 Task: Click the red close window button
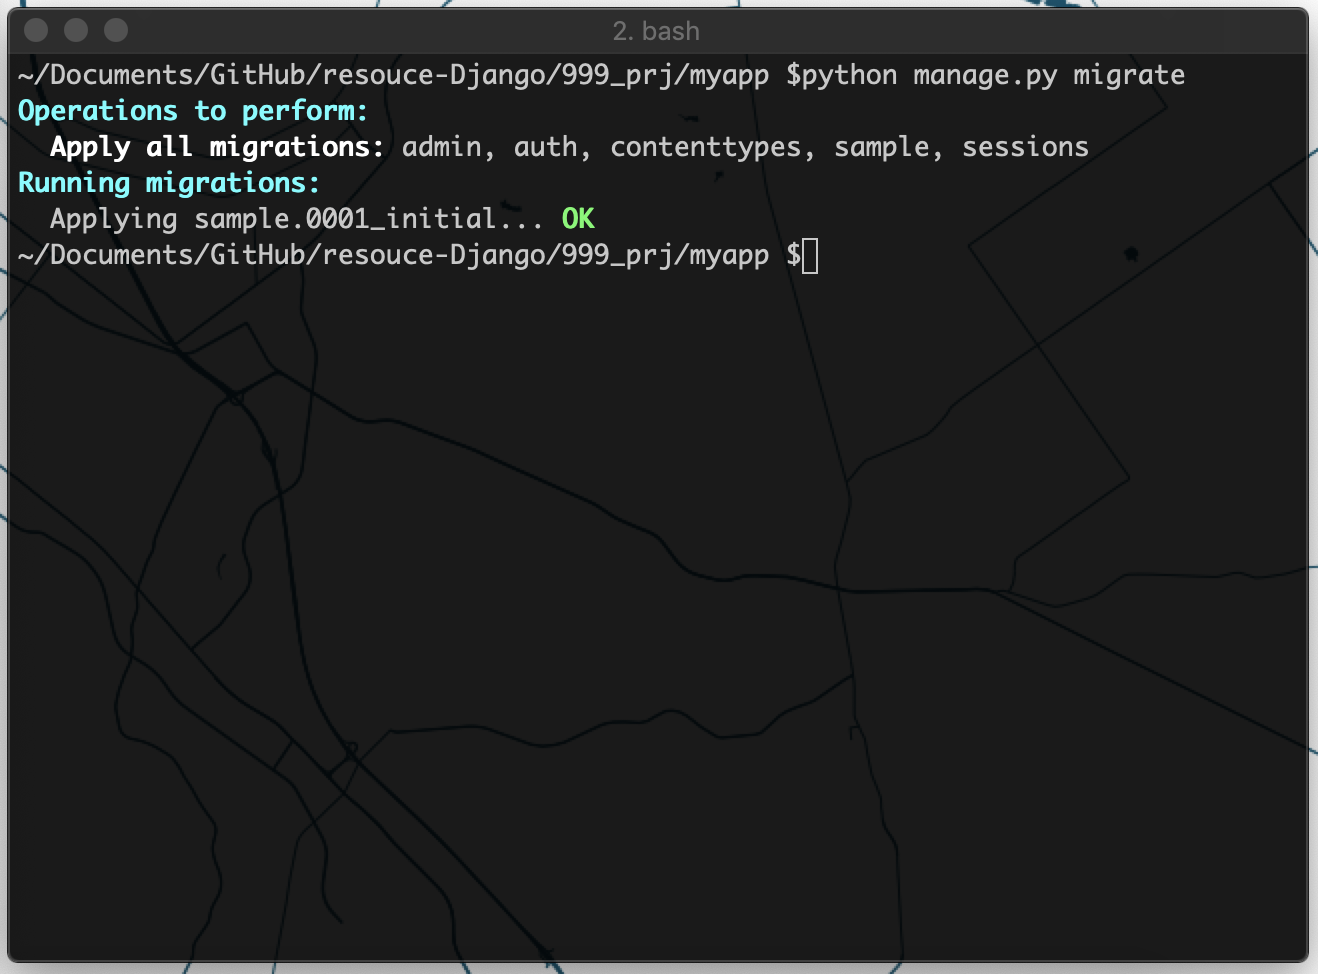coord(36,30)
